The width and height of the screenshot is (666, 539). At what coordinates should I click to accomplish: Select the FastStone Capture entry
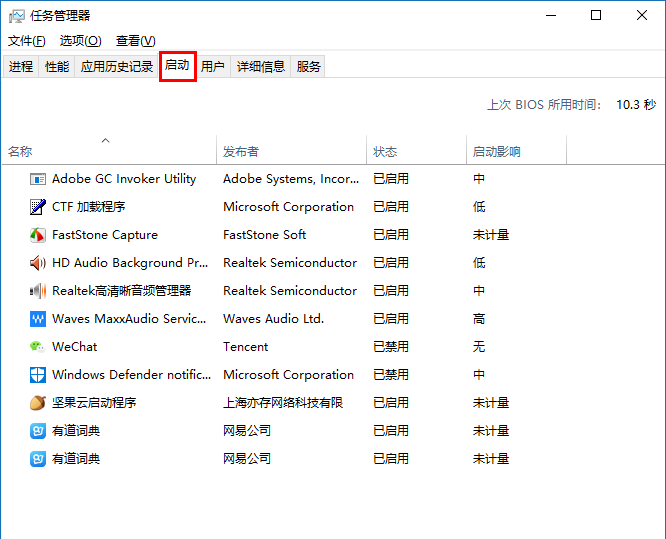(x=105, y=235)
